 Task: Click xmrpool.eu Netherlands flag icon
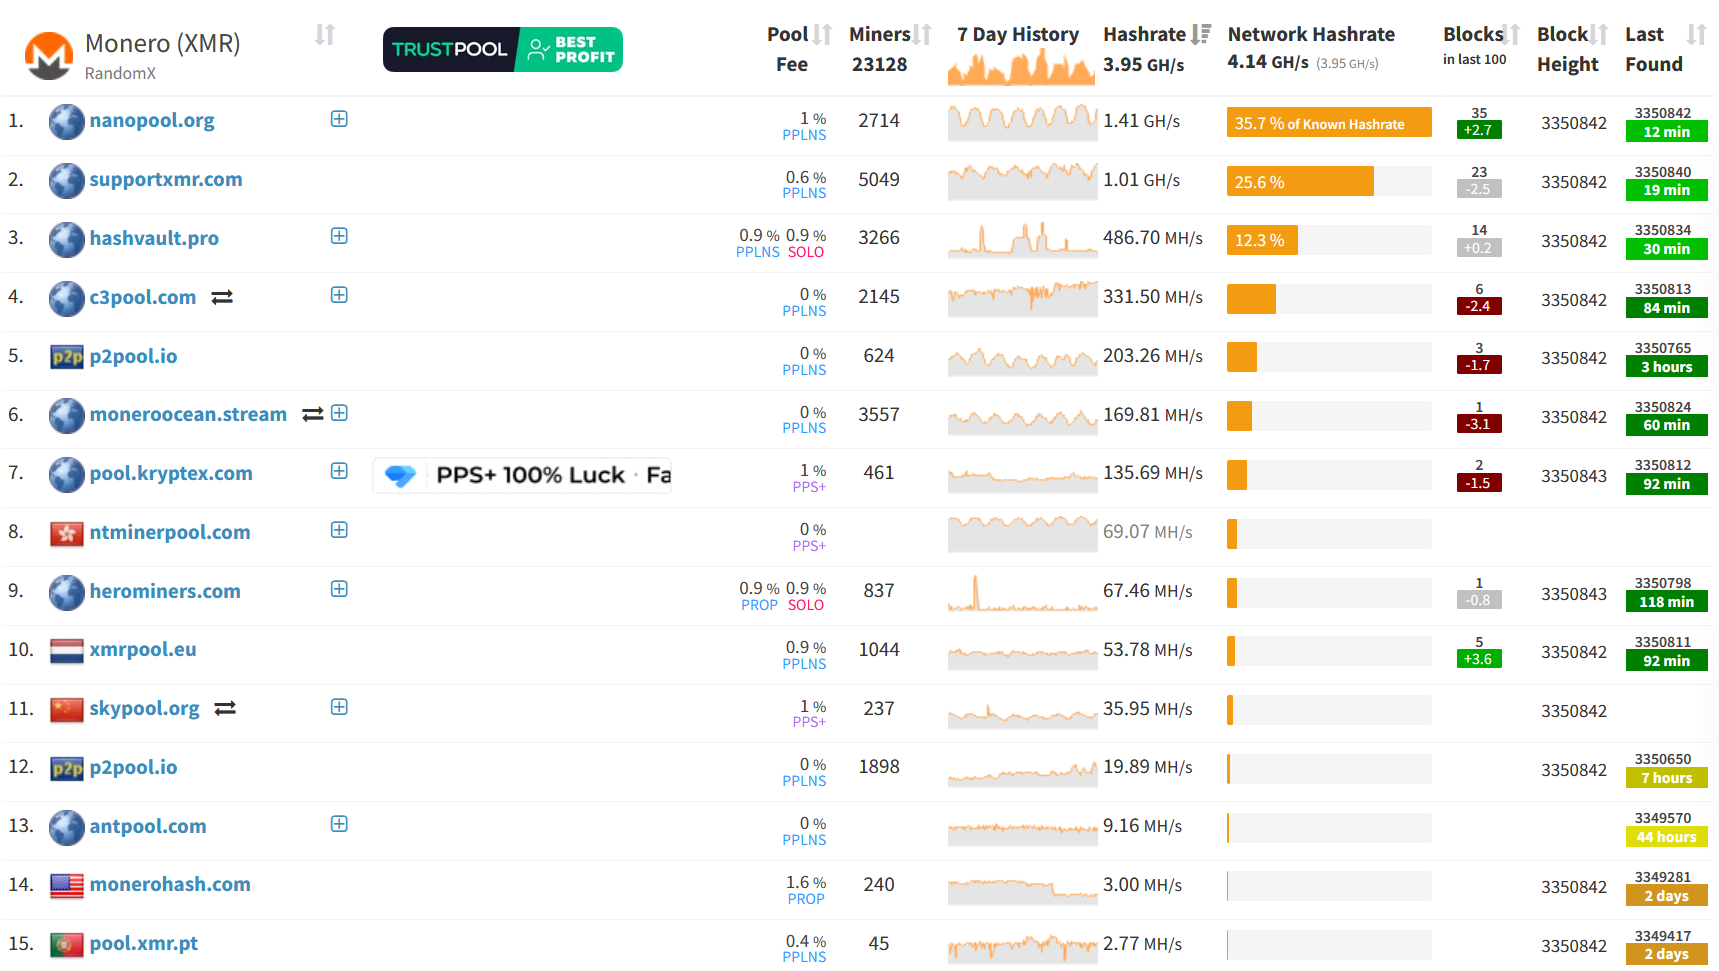(x=67, y=651)
